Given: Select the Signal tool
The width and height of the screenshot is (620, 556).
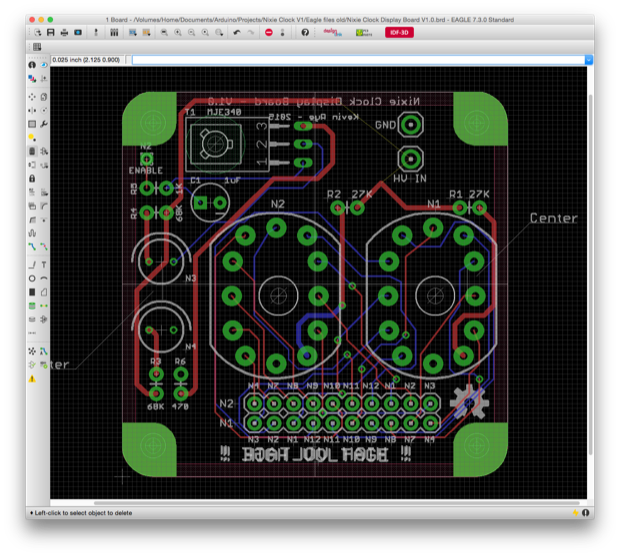Looking at the screenshot, I should pos(44,306).
